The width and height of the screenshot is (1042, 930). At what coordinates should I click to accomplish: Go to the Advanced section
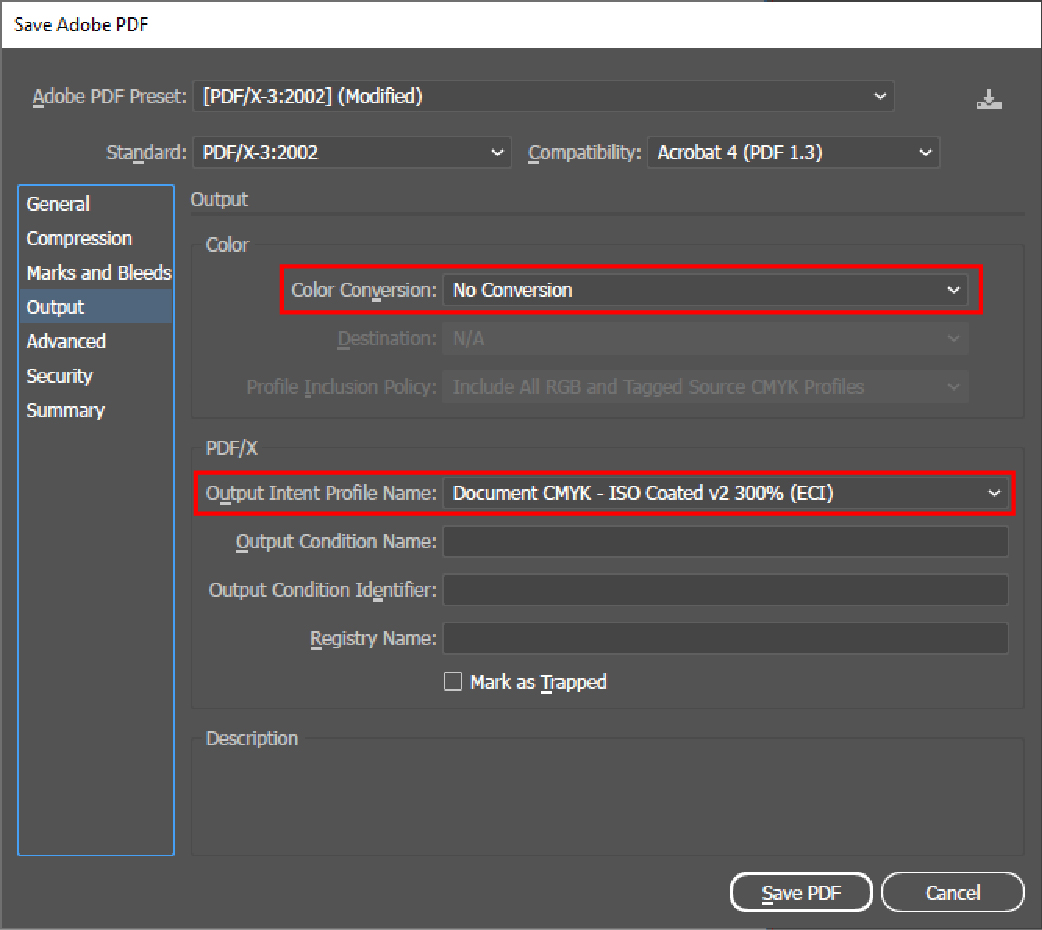point(66,342)
